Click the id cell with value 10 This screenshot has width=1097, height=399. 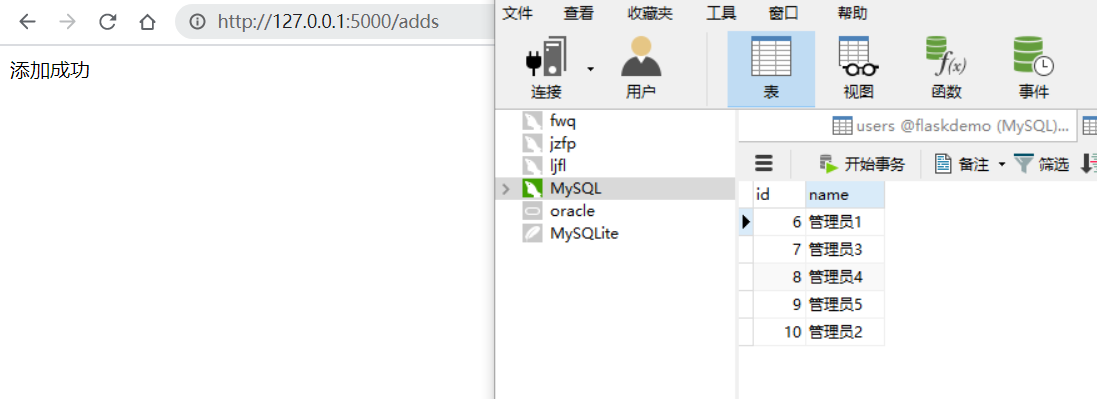pyautogui.click(x=780, y=331)
